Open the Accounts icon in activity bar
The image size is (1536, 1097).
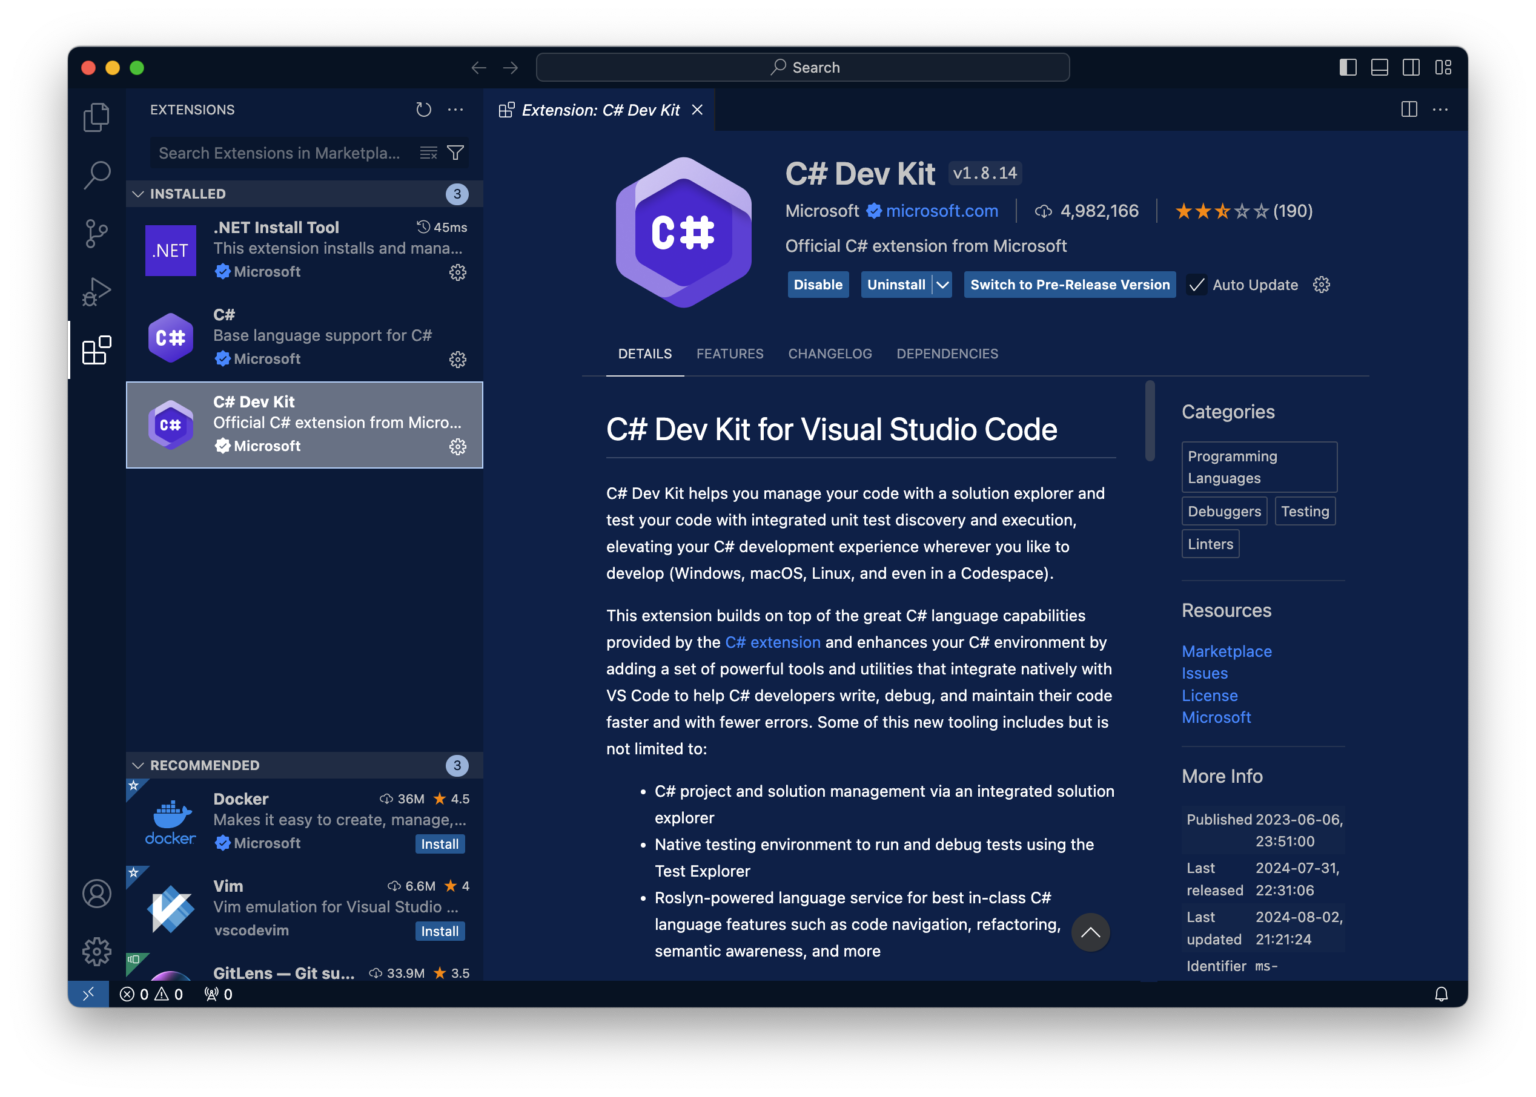click(x=96, y=893)
